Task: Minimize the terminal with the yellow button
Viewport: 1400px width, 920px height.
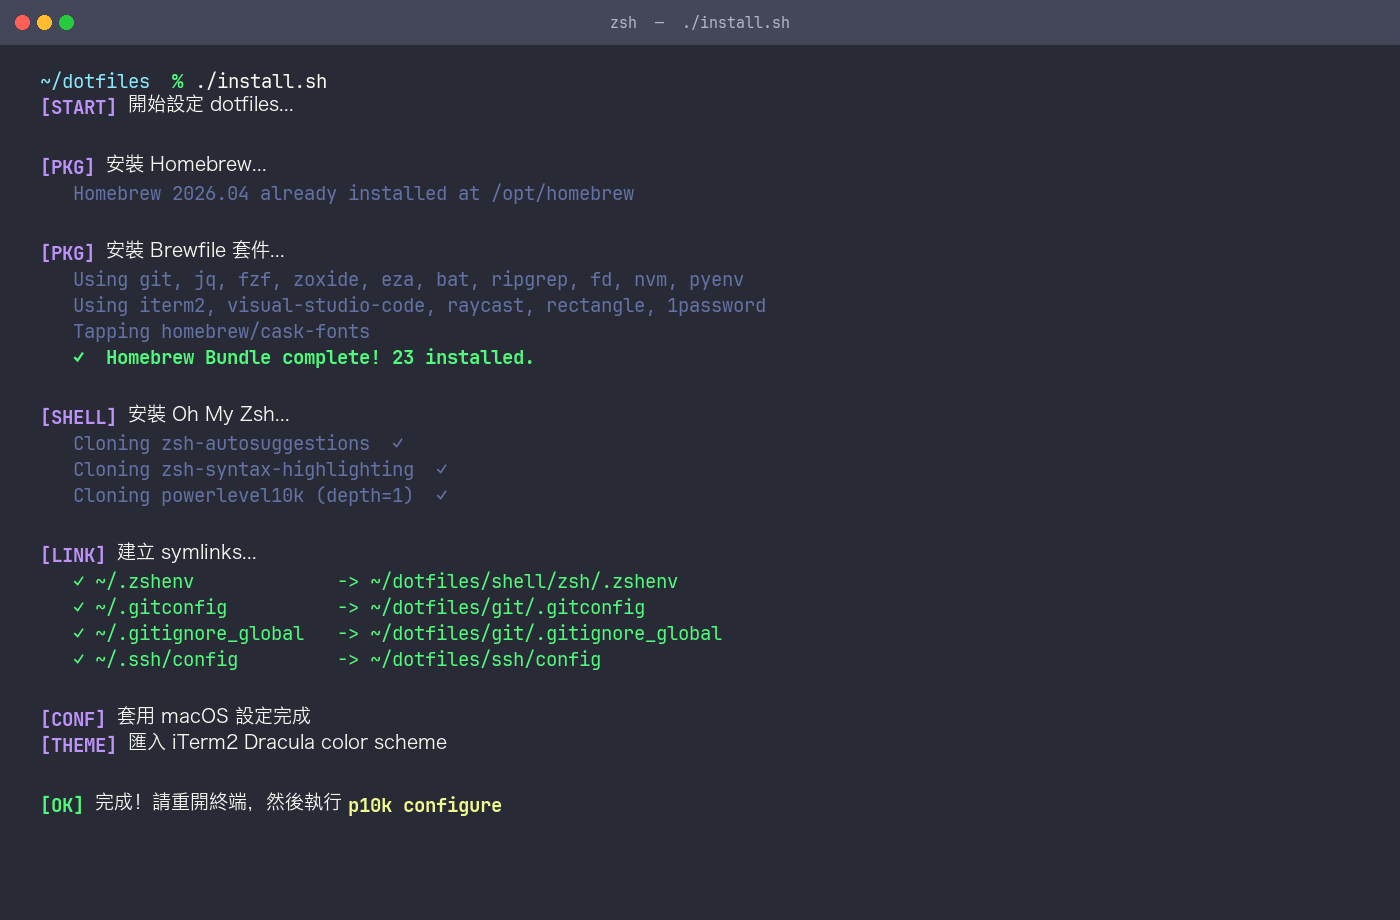Action: point(44,22)
